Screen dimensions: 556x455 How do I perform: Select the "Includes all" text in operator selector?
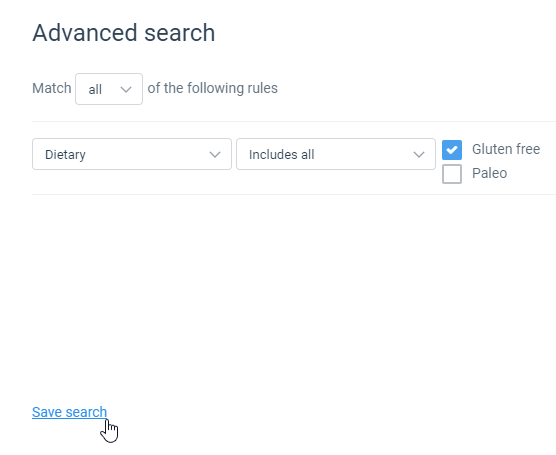pos(282,155)
